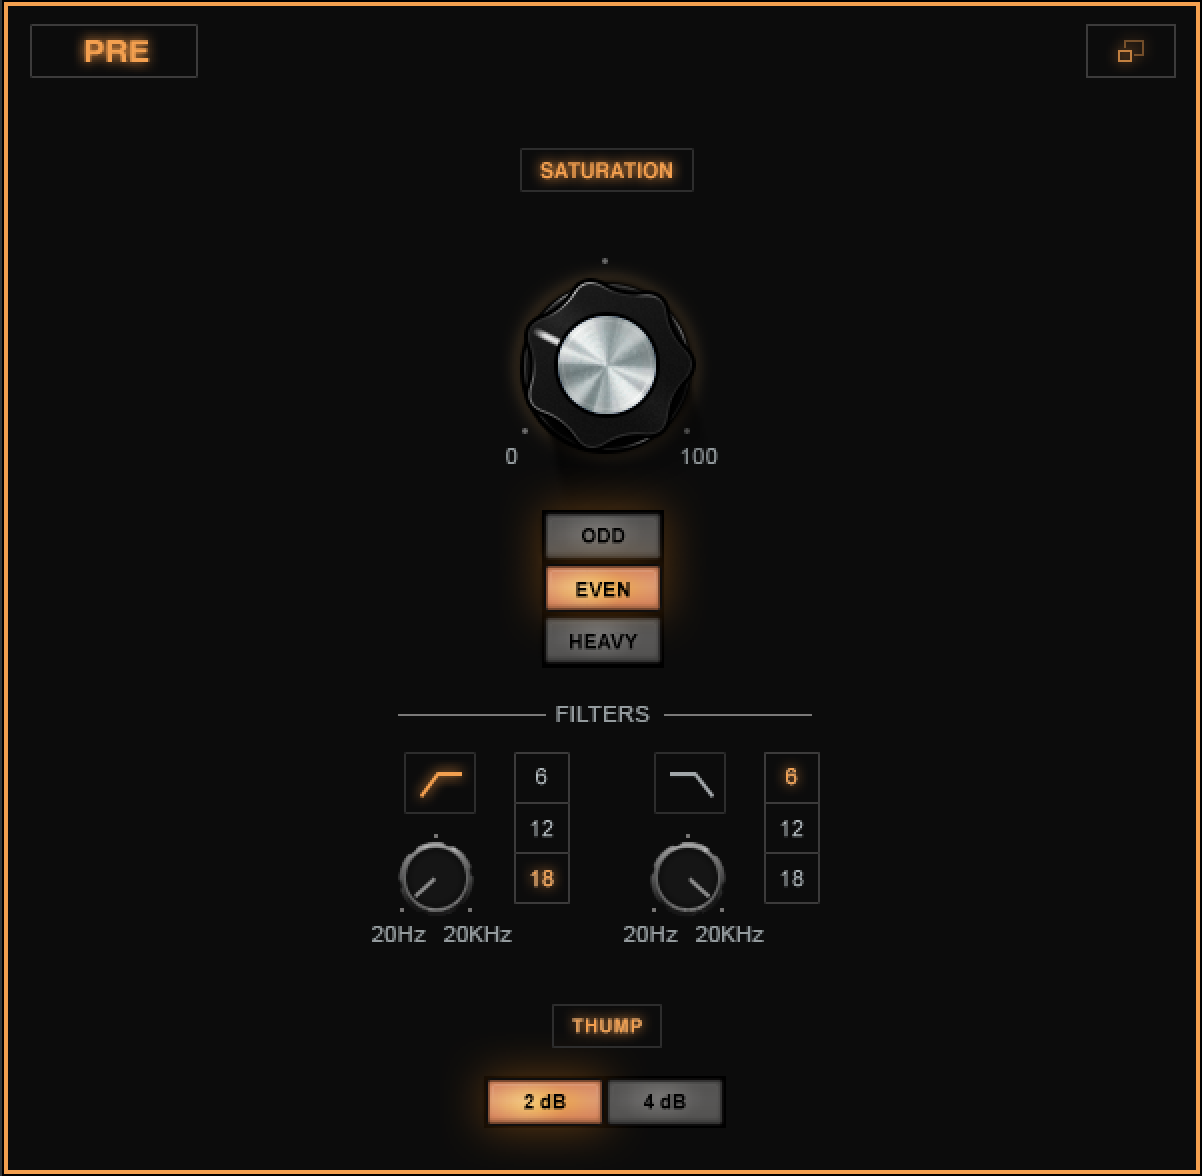The width and height of the screenshot is (1202, 1176).
Task: Set low-pass slope to 12
Action: tap(792, 828)
